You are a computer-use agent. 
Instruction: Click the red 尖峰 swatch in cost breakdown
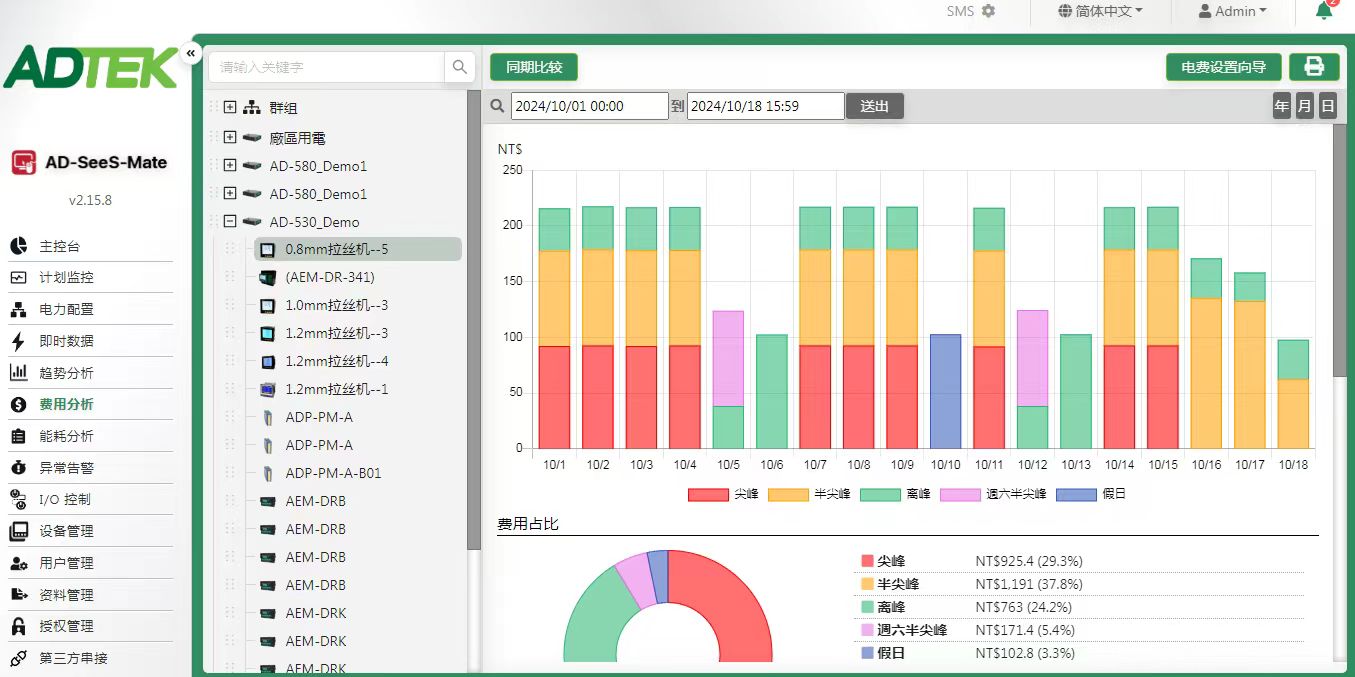pyautogui.click(x=867, y=561)
